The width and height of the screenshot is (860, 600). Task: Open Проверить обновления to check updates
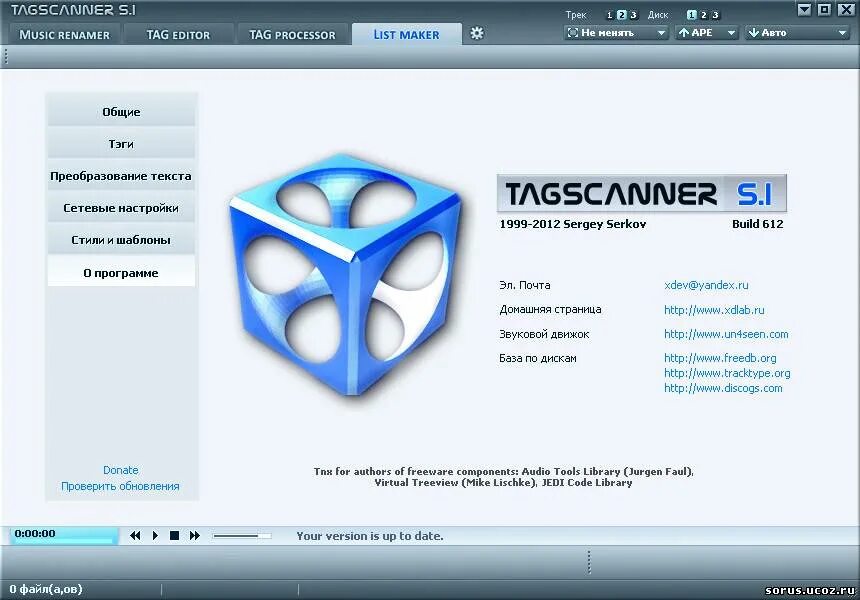point(120,485)
